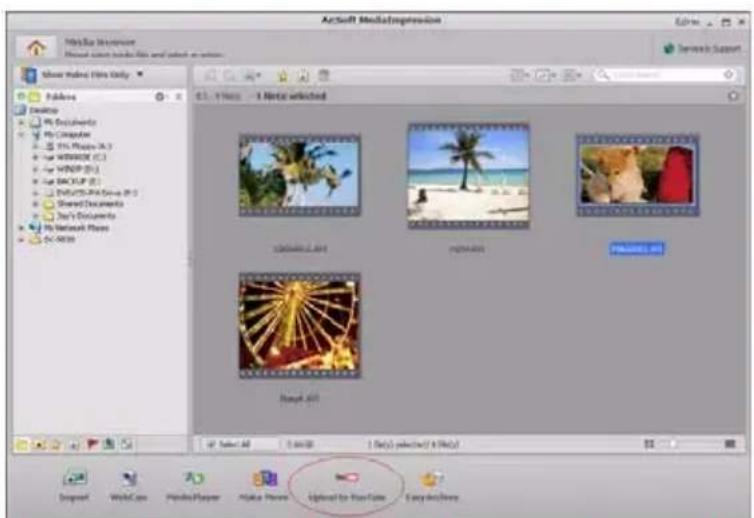Expand the BACKUP (E:) drive node
Viewport: 754px width, 518px height.
pyautogui.click(x=35, y=181)
